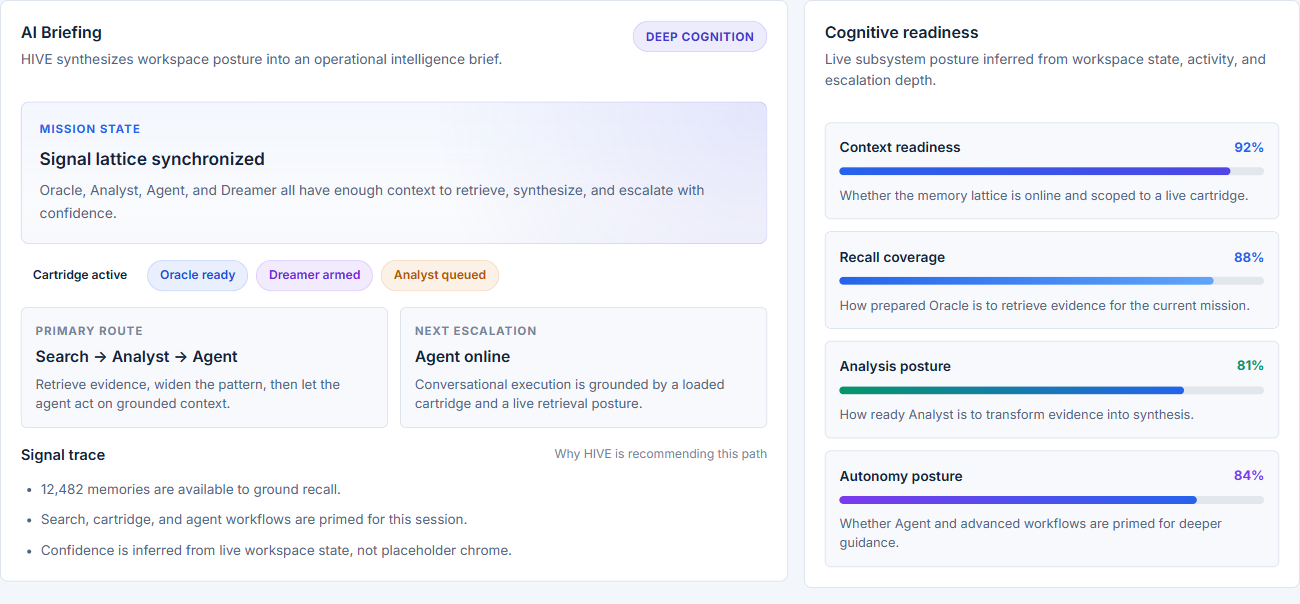Screen dimensions: 1300x604
Task: Click the Cartridge active indicator
Action: click(79, 275)
